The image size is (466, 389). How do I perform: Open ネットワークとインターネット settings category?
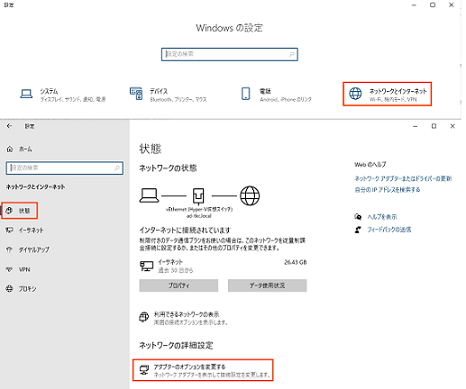tap(387, 94)
